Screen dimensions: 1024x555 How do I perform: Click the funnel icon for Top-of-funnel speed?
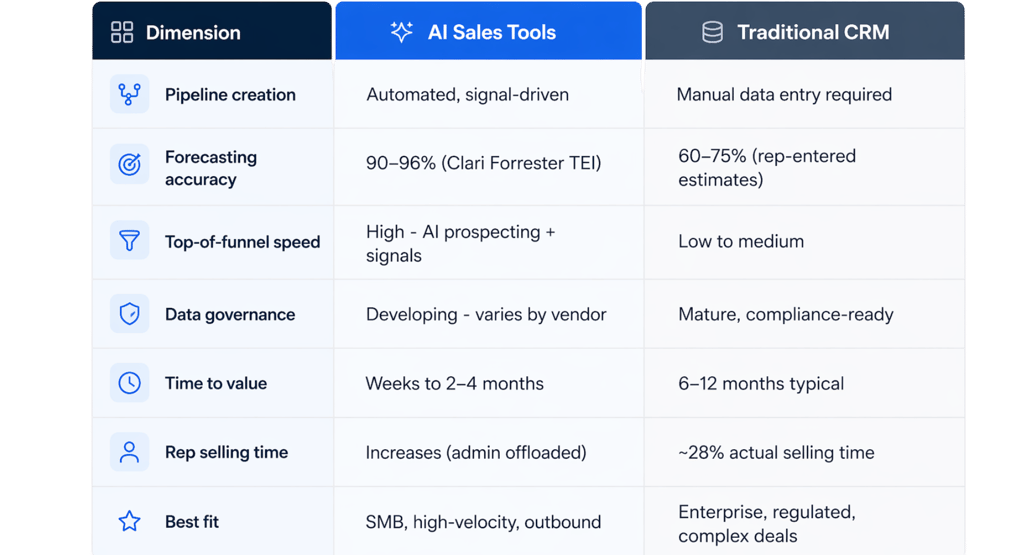click(x=129, y=241)
